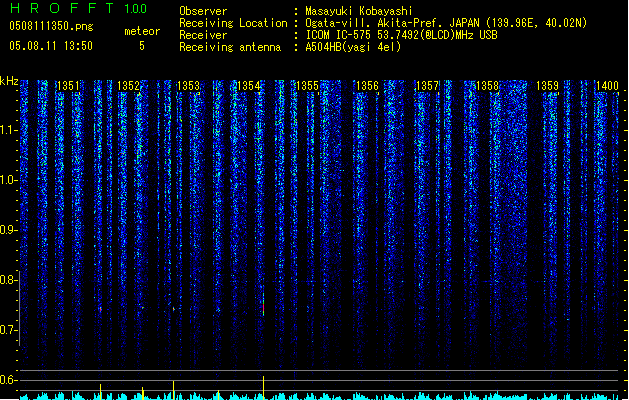Click the 1354 time marker

248,85
